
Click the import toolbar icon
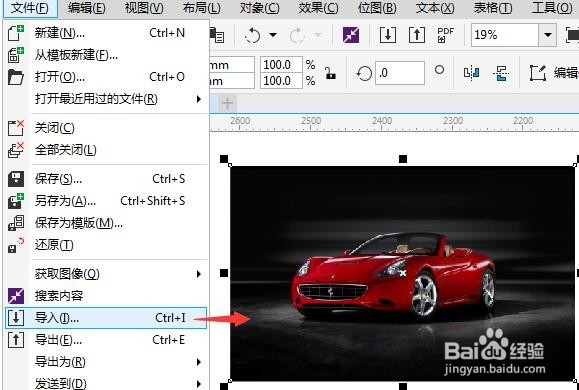(x=388, y=35)
